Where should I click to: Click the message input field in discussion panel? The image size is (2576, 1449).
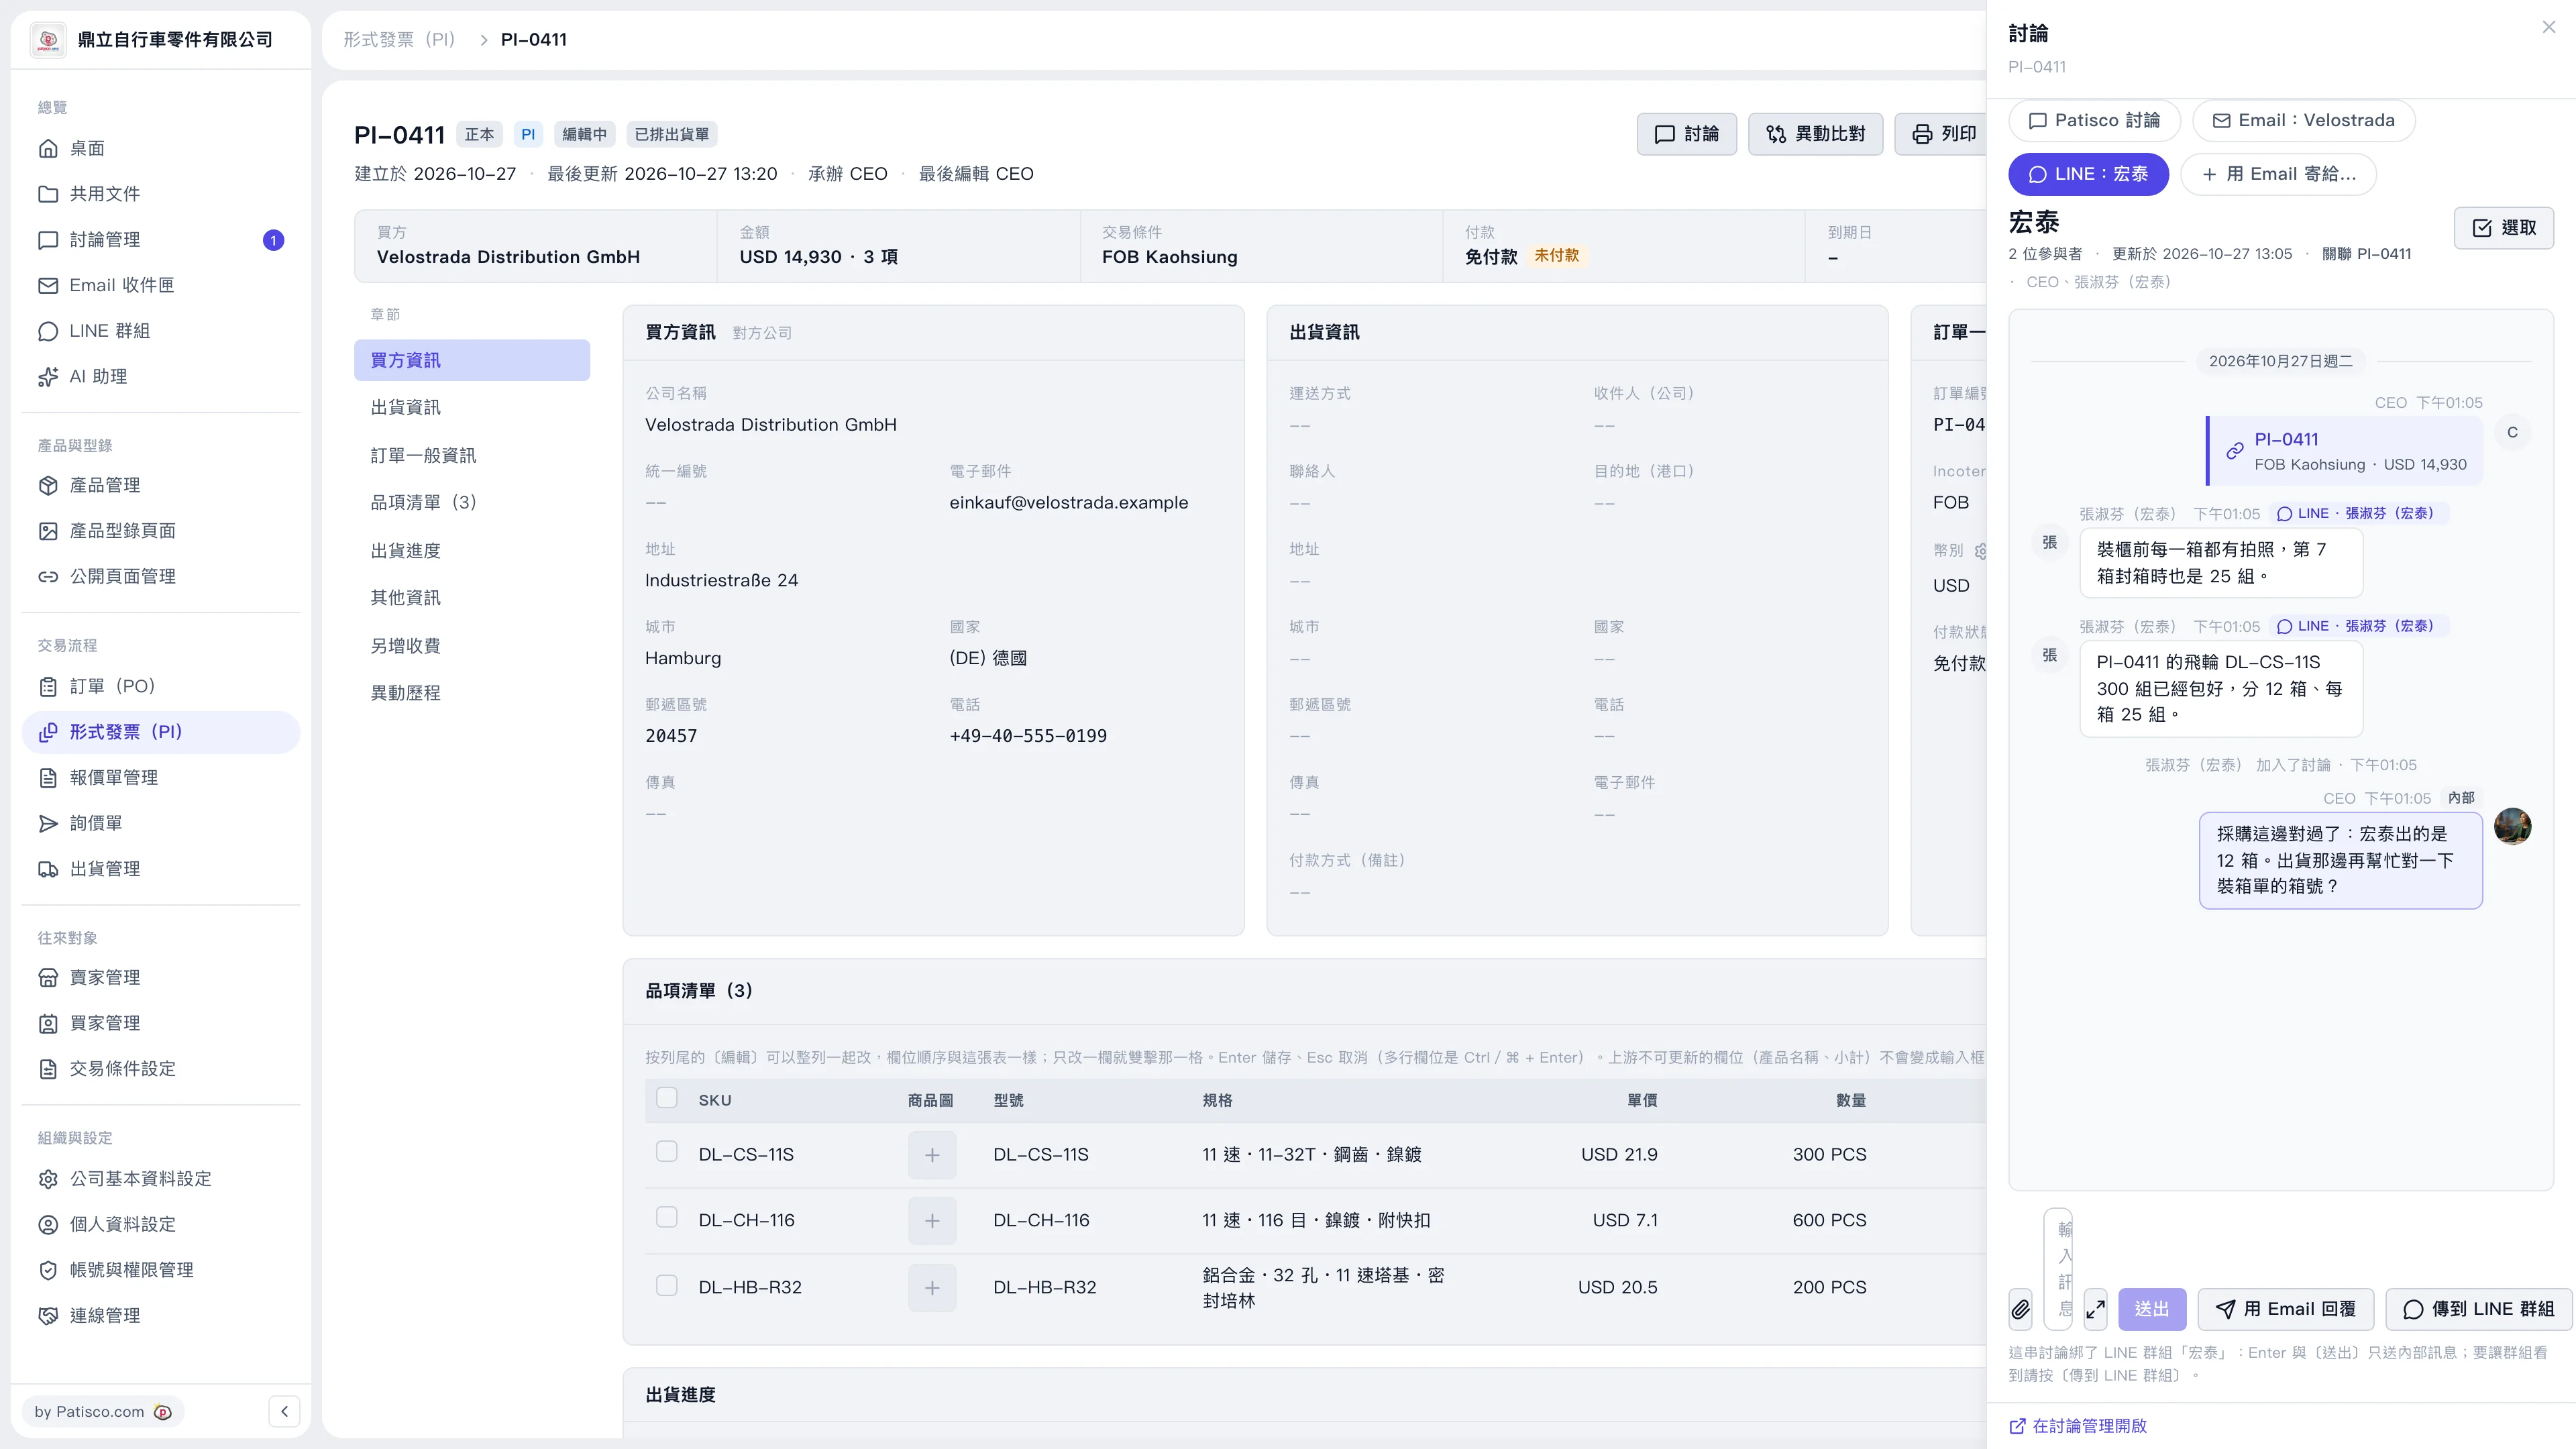[2058, 1269]
